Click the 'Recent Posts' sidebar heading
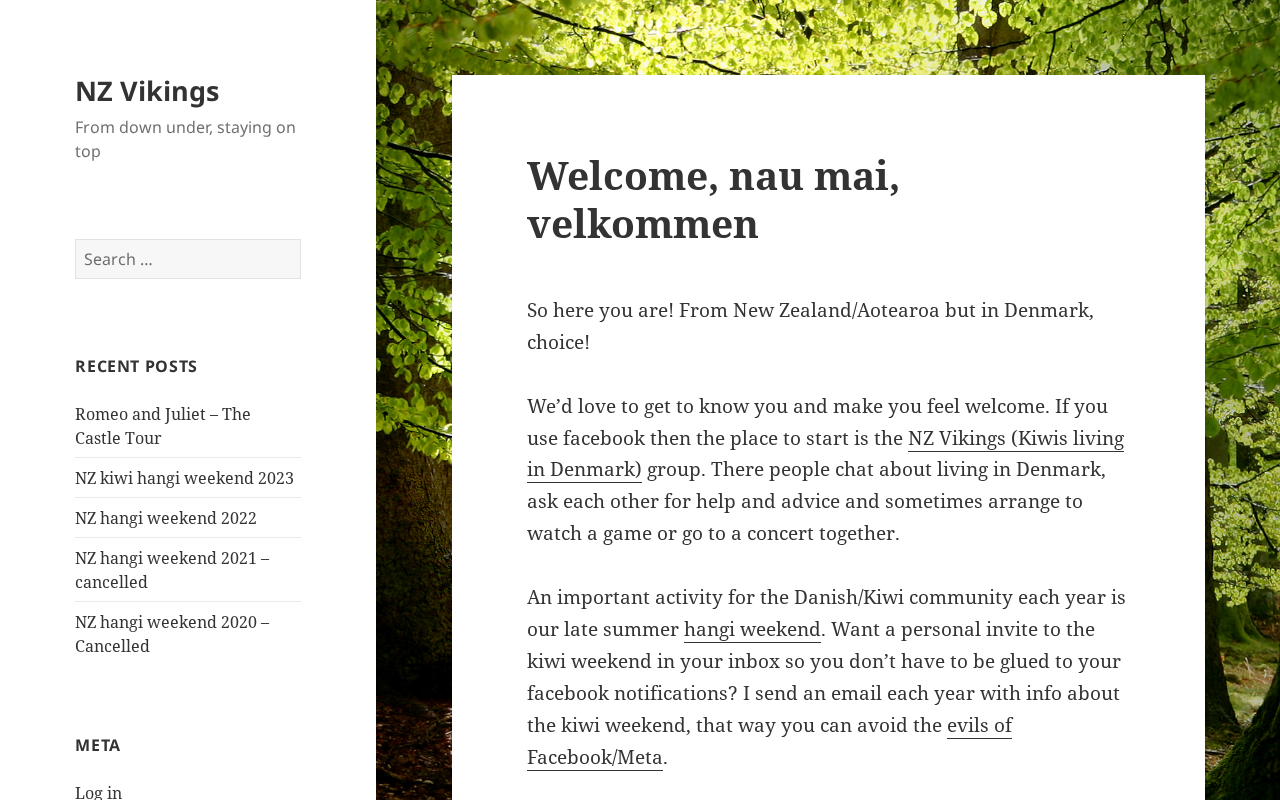Screen dimensions: 1280x800 click(x=136, y=366)
